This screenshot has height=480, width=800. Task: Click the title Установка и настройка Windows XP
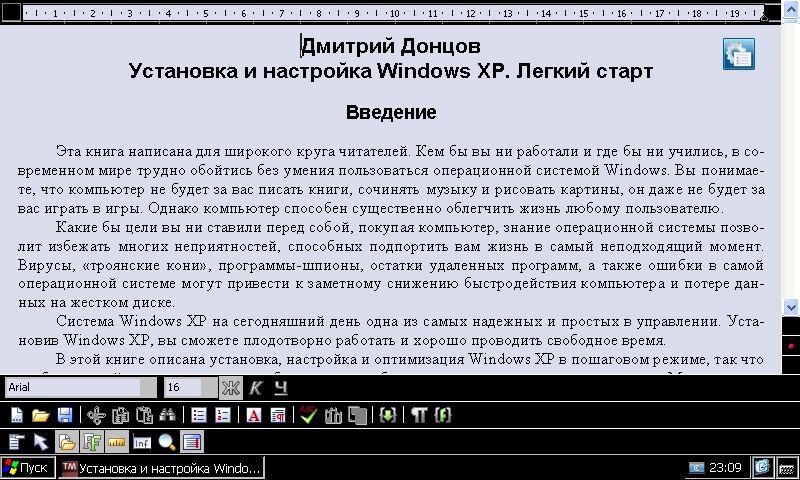point(316,71)
